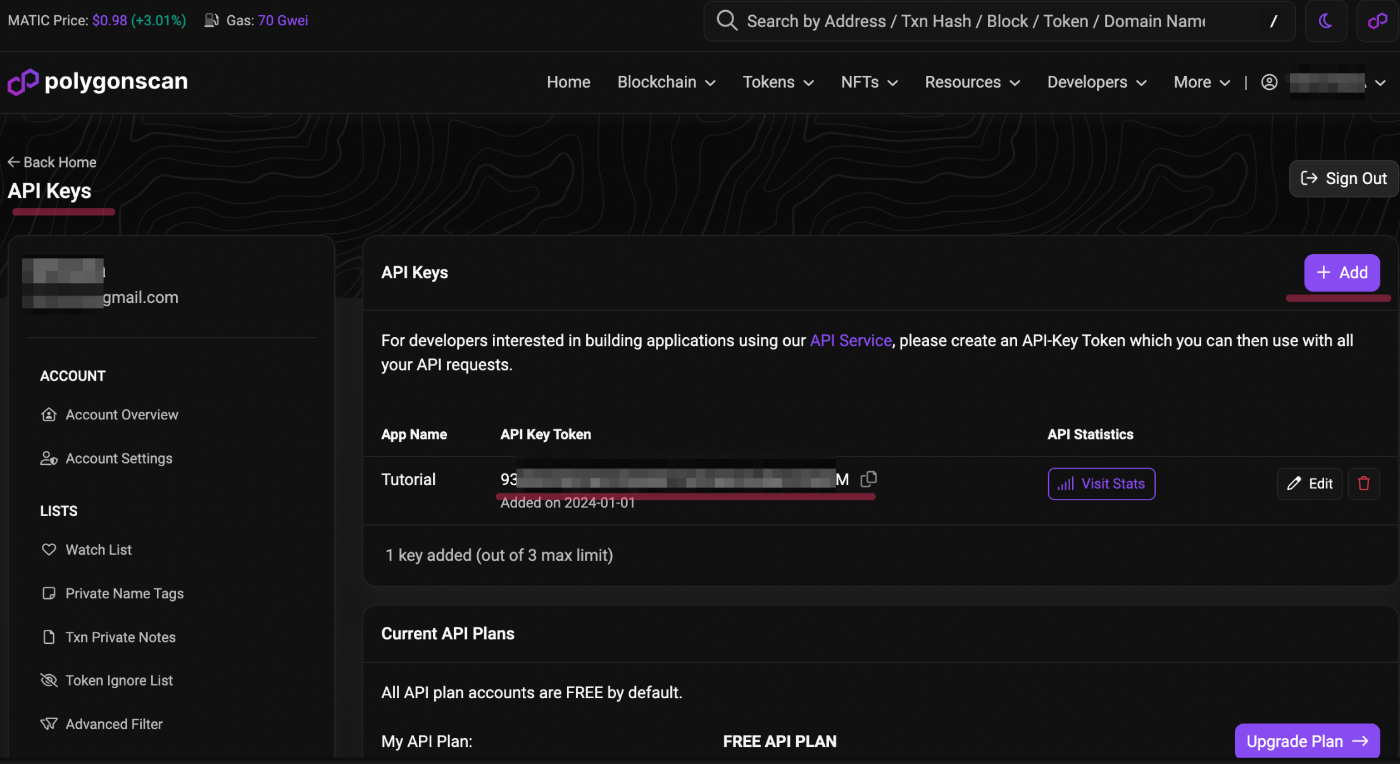Expand the Tokens dropdown menu
The height and width of the screenshot is (764, 1400).
[x=779, y=82]
